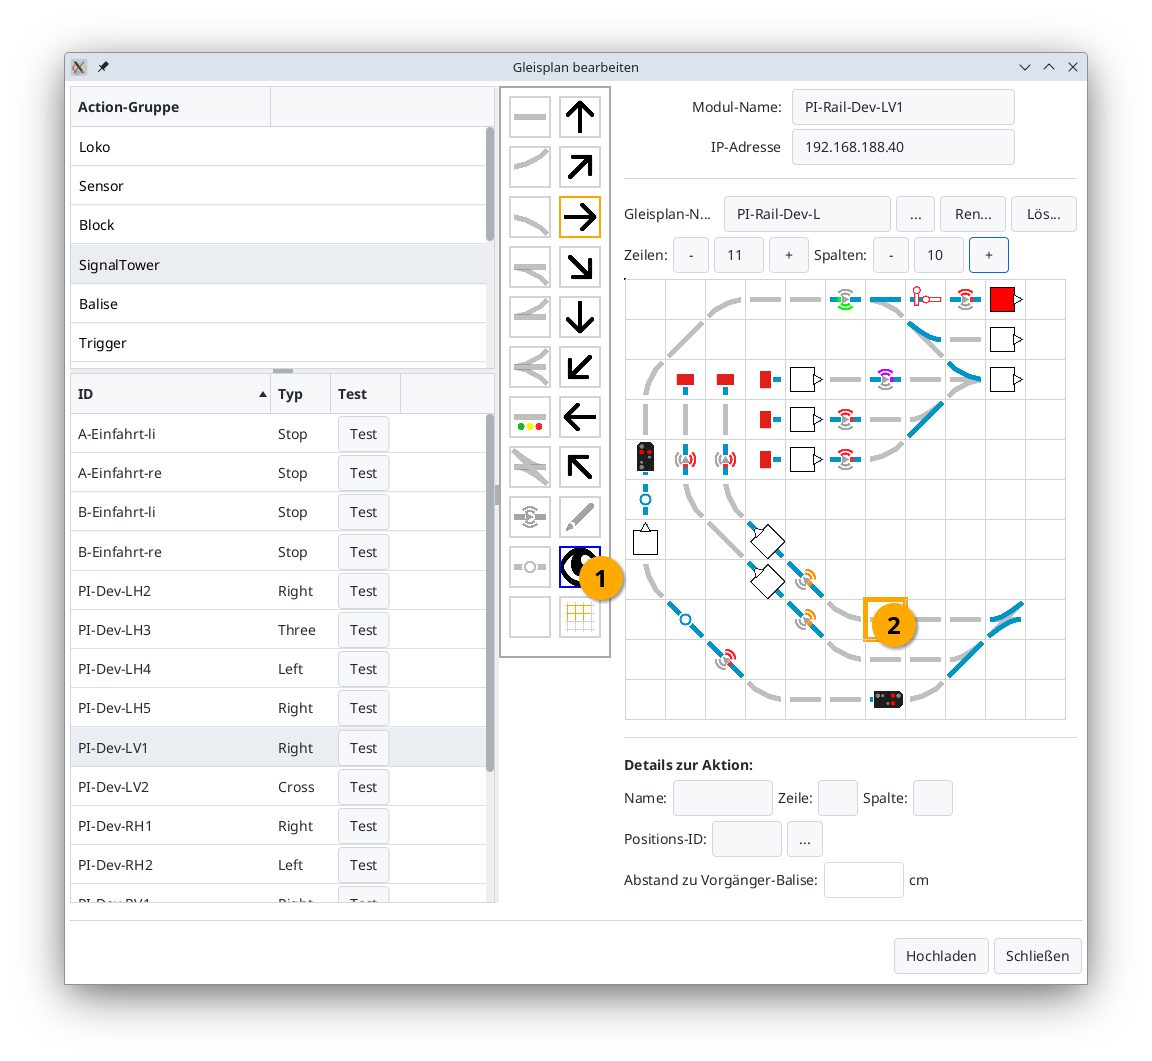Set direction with the up arrow

tap(580, 117)
